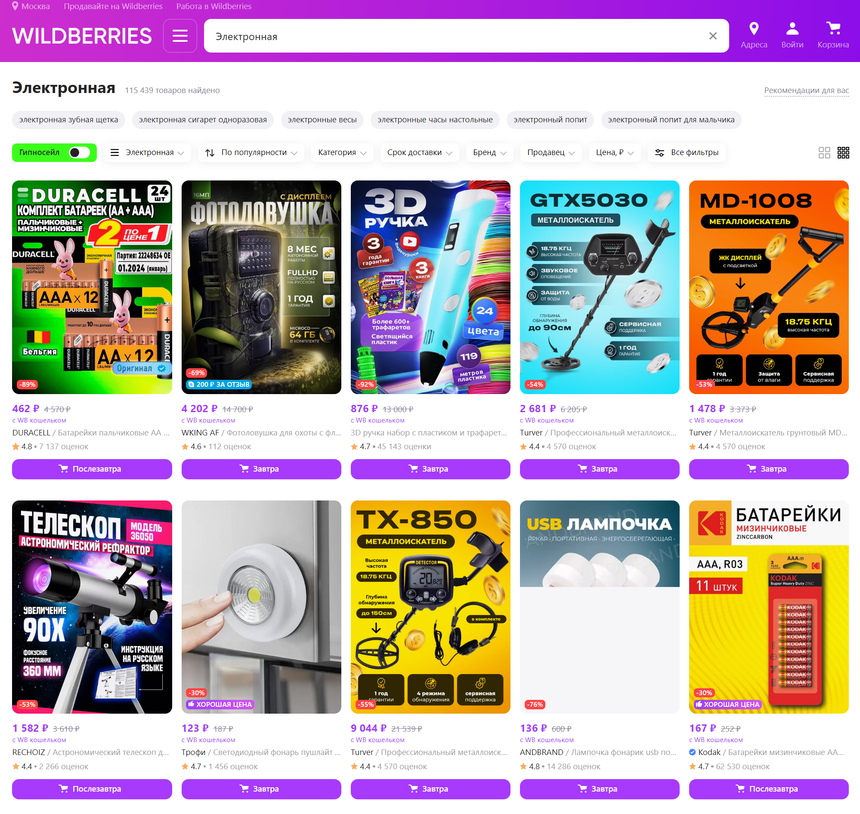Expand the Цена, ₽ price dropdown
The height and width of the screenshot is (814, 860).
tap(615, 152)
